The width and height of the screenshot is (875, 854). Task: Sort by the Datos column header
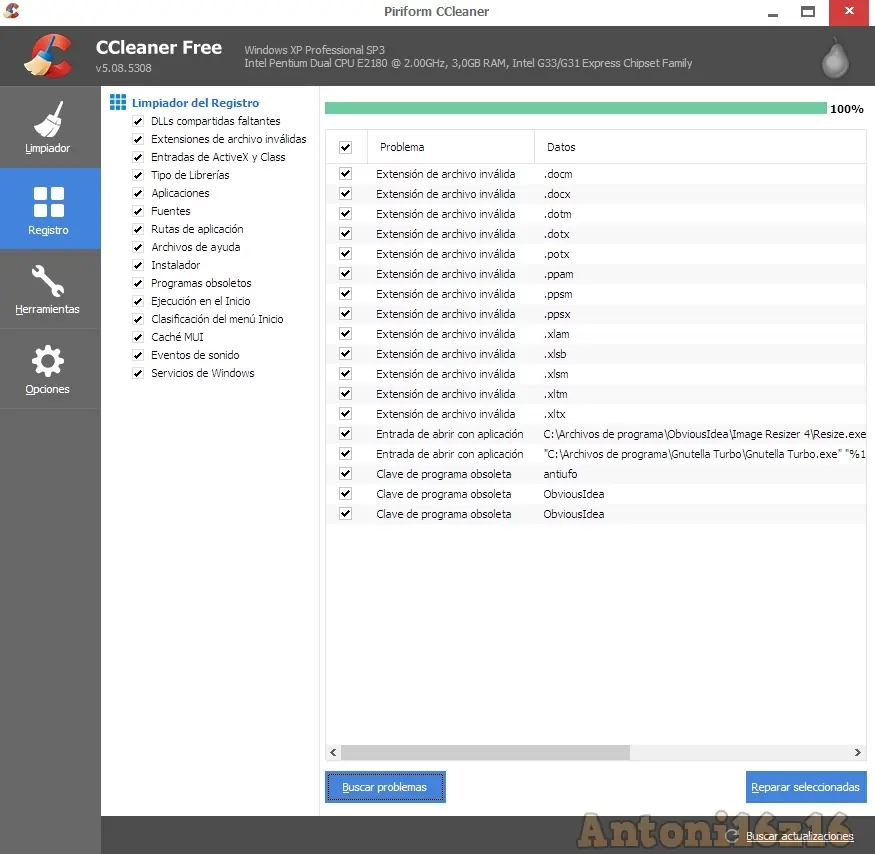pyautogui.click(x=700, y=147)
